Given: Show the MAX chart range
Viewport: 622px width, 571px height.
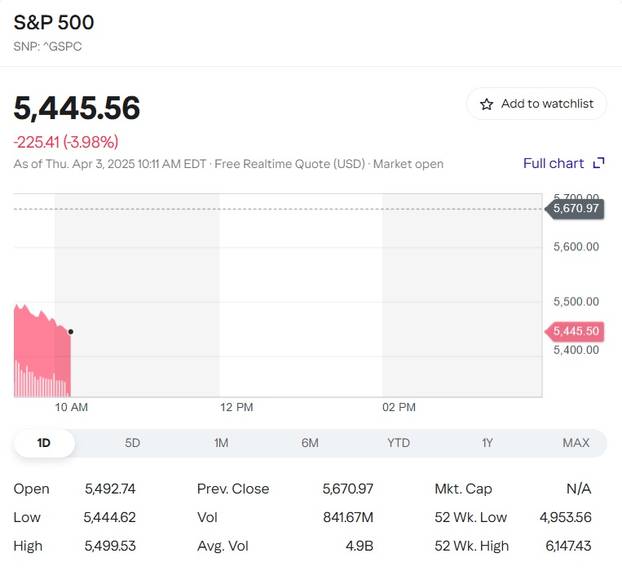Looking at the screenshot, I should pyautogui.click(x=576, y=442).
